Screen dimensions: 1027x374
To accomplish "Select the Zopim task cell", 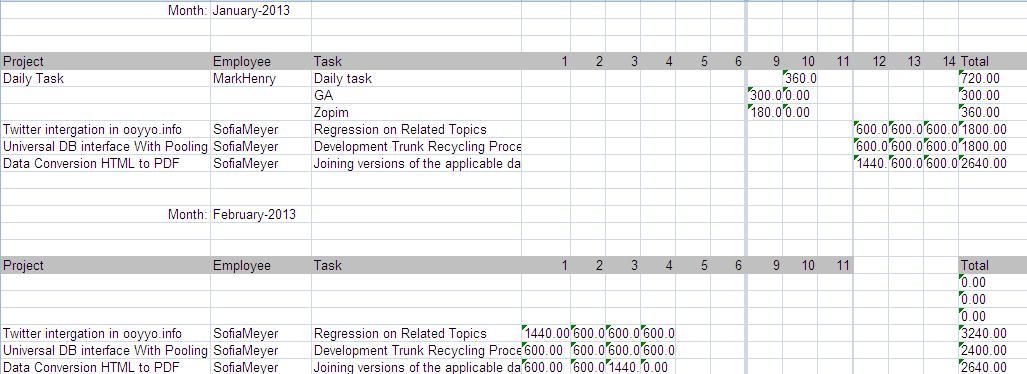I will pyautogui.click(x=416, y=113).
